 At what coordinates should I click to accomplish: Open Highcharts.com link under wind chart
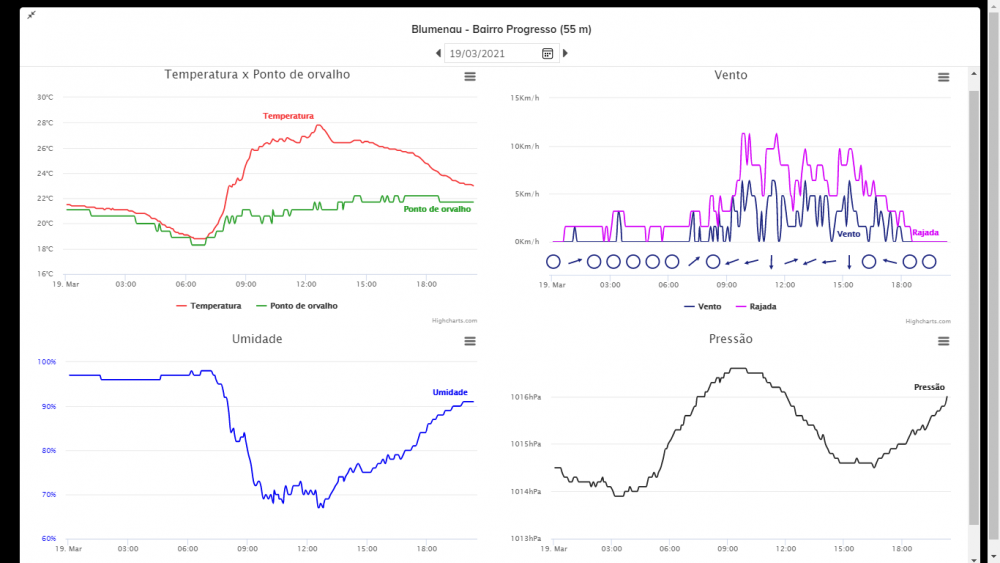[929, 321]
